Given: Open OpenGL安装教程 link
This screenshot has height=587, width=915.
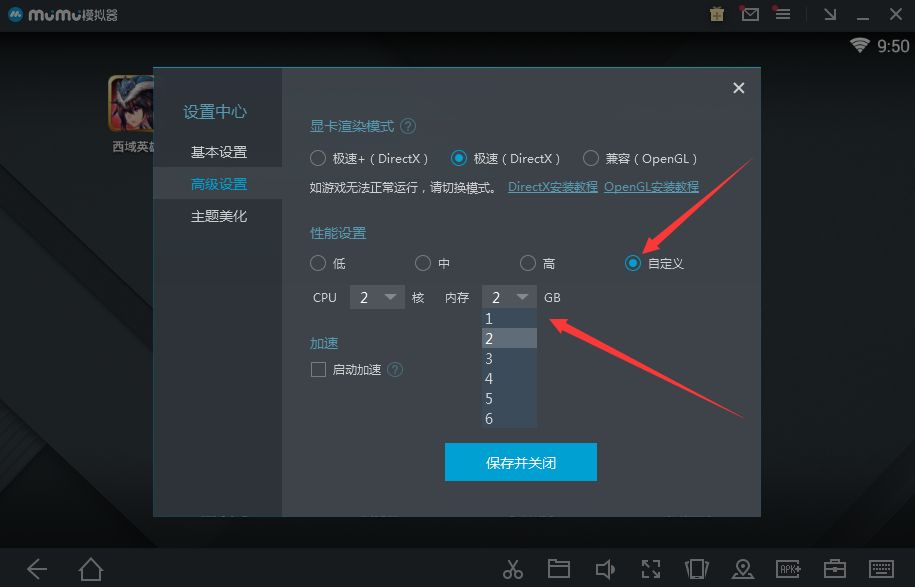Looking at the screenshot, I should click(x=651, y=187).
